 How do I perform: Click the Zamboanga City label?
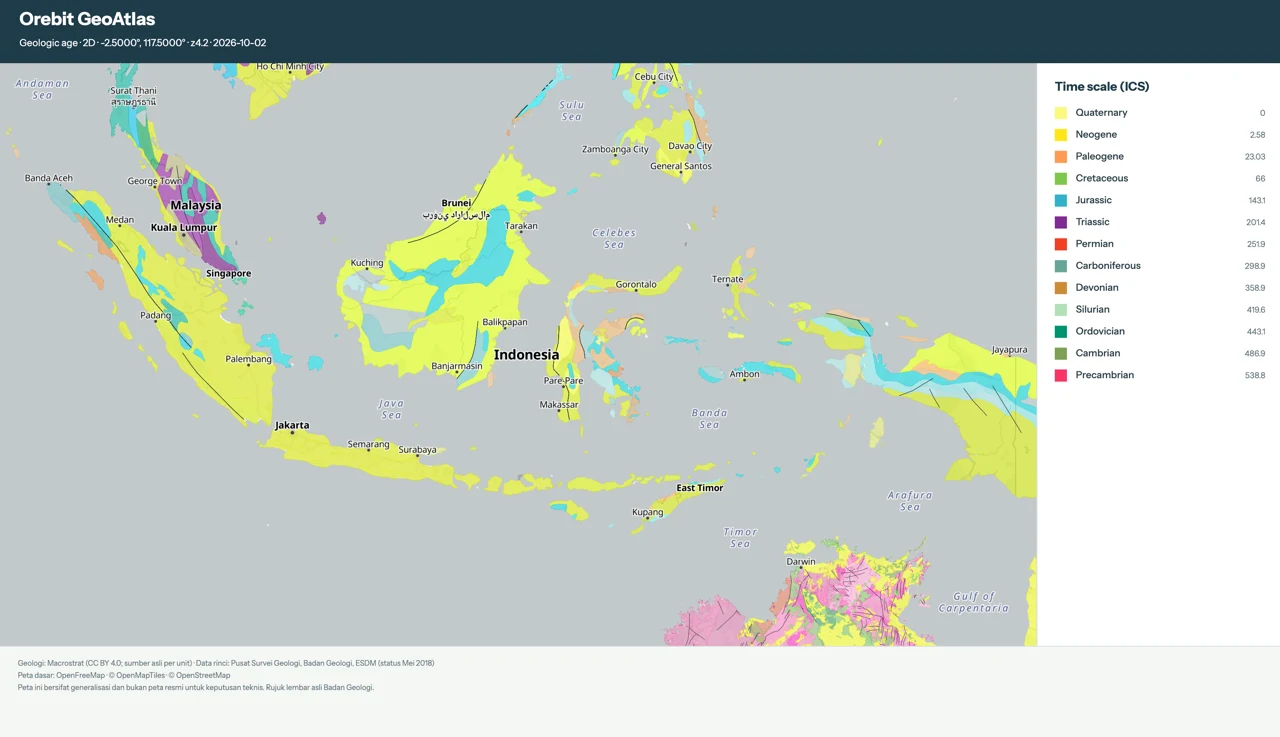coord(615,150)
